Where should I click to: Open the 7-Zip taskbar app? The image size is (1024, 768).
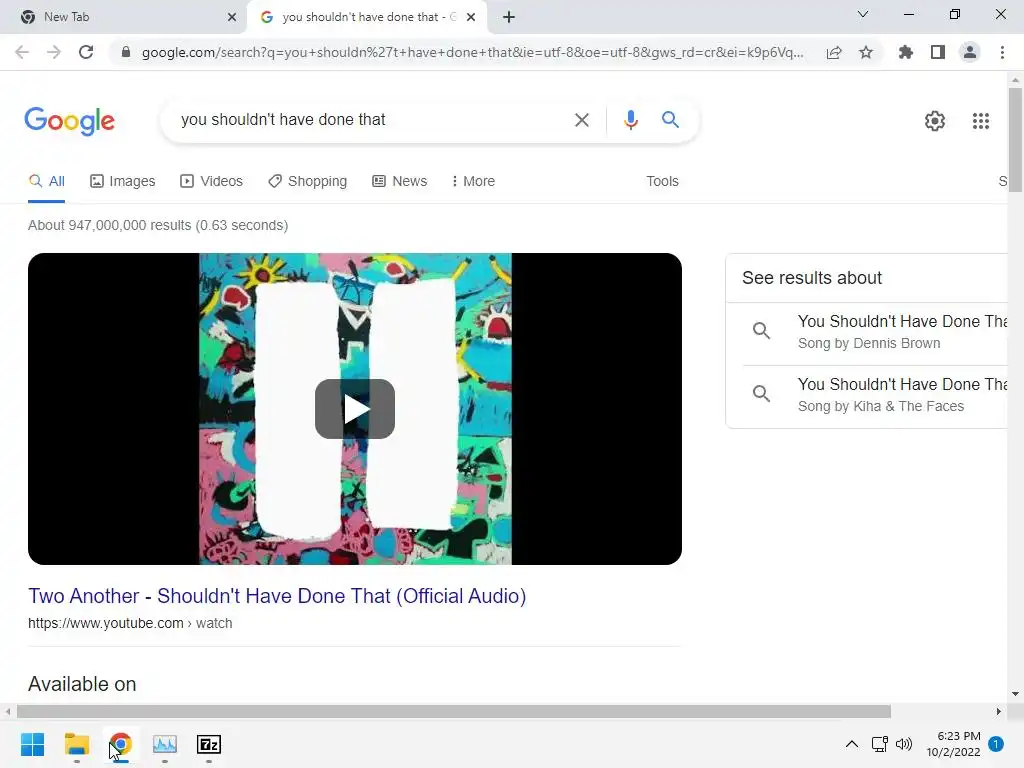tap(209, 744)
